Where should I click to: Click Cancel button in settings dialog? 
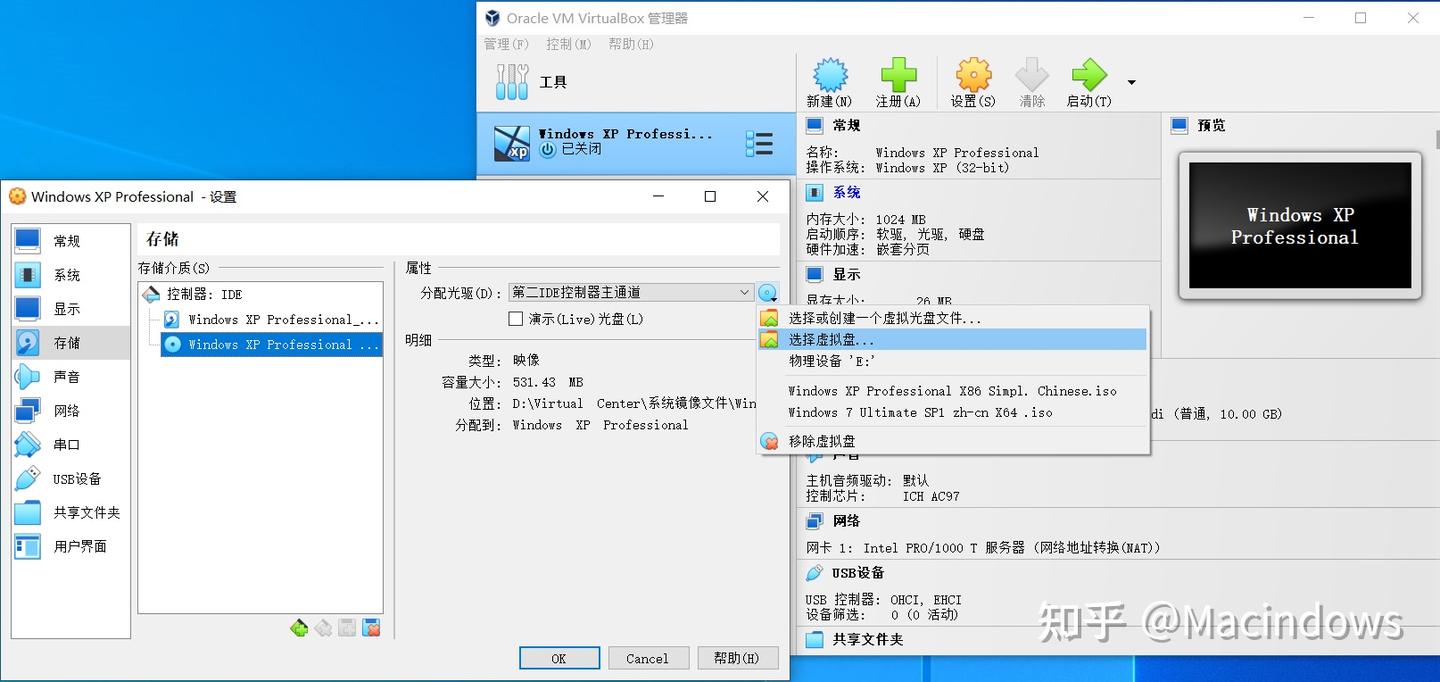(647, 658)
